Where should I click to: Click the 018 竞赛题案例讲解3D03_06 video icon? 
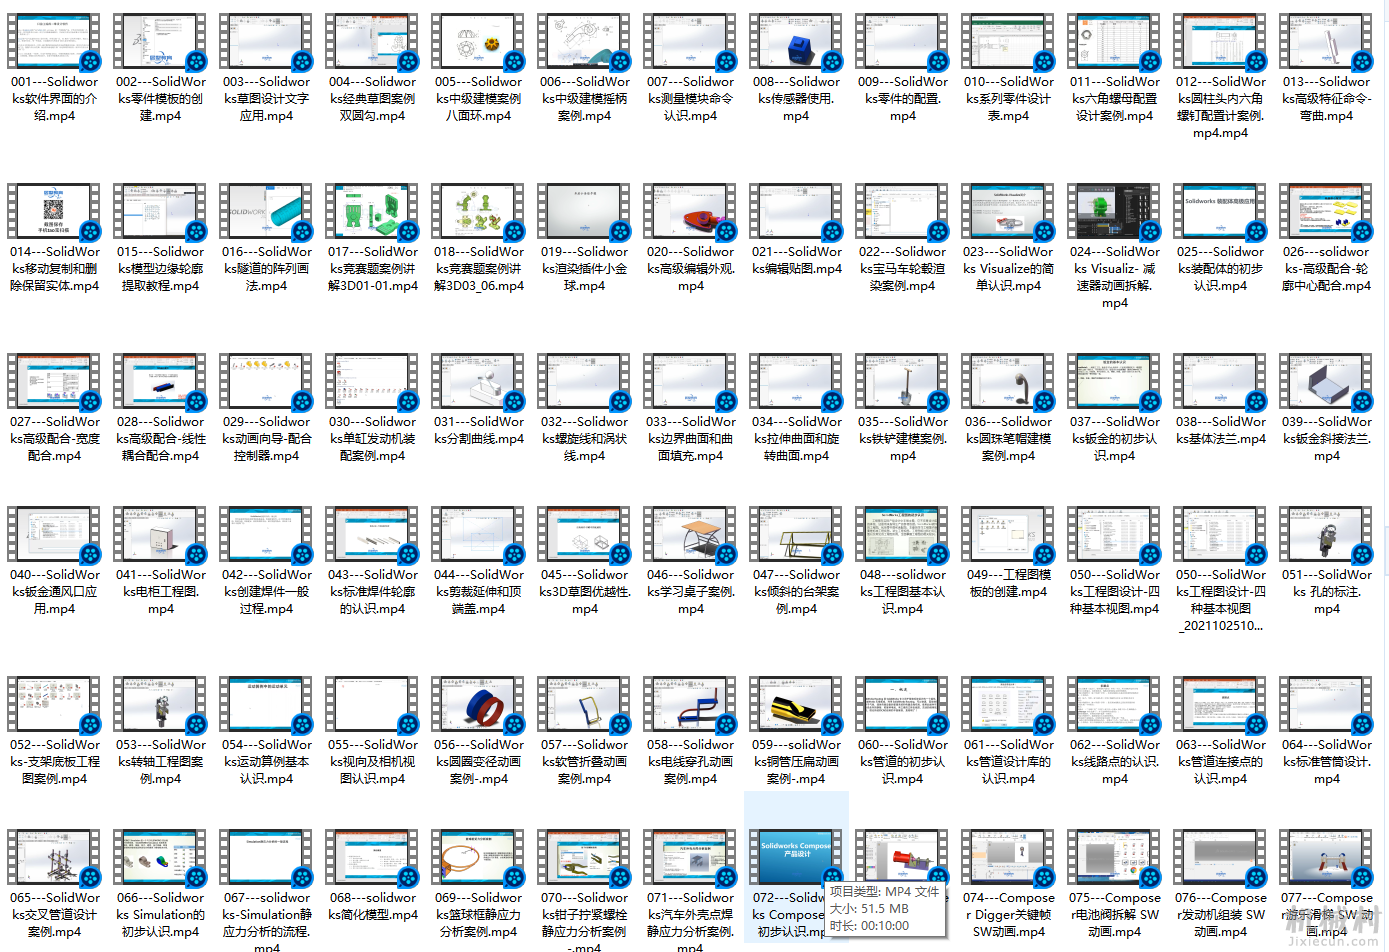tap(478, 212)
